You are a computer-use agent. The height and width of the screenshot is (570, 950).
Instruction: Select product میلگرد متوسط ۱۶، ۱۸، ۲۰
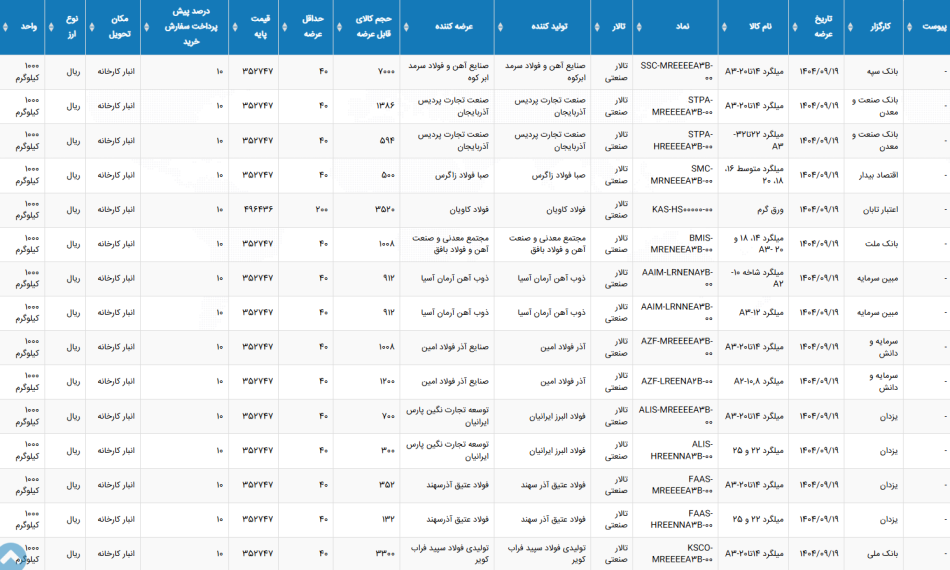[x=755, y=175]
